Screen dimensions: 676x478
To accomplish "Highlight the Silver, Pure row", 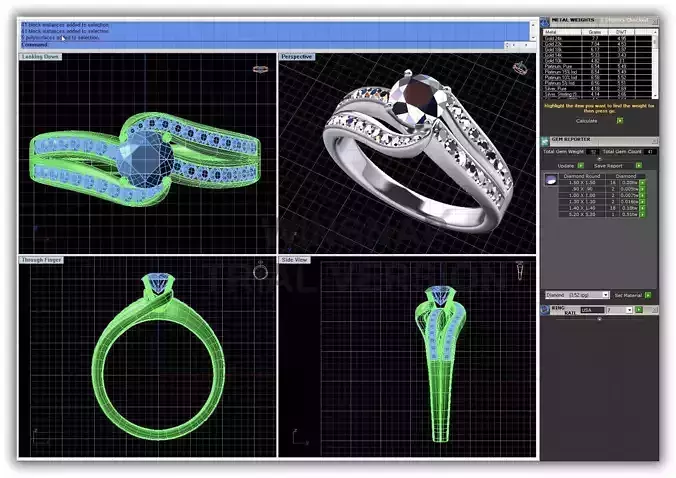I will (x=597, y=89).
